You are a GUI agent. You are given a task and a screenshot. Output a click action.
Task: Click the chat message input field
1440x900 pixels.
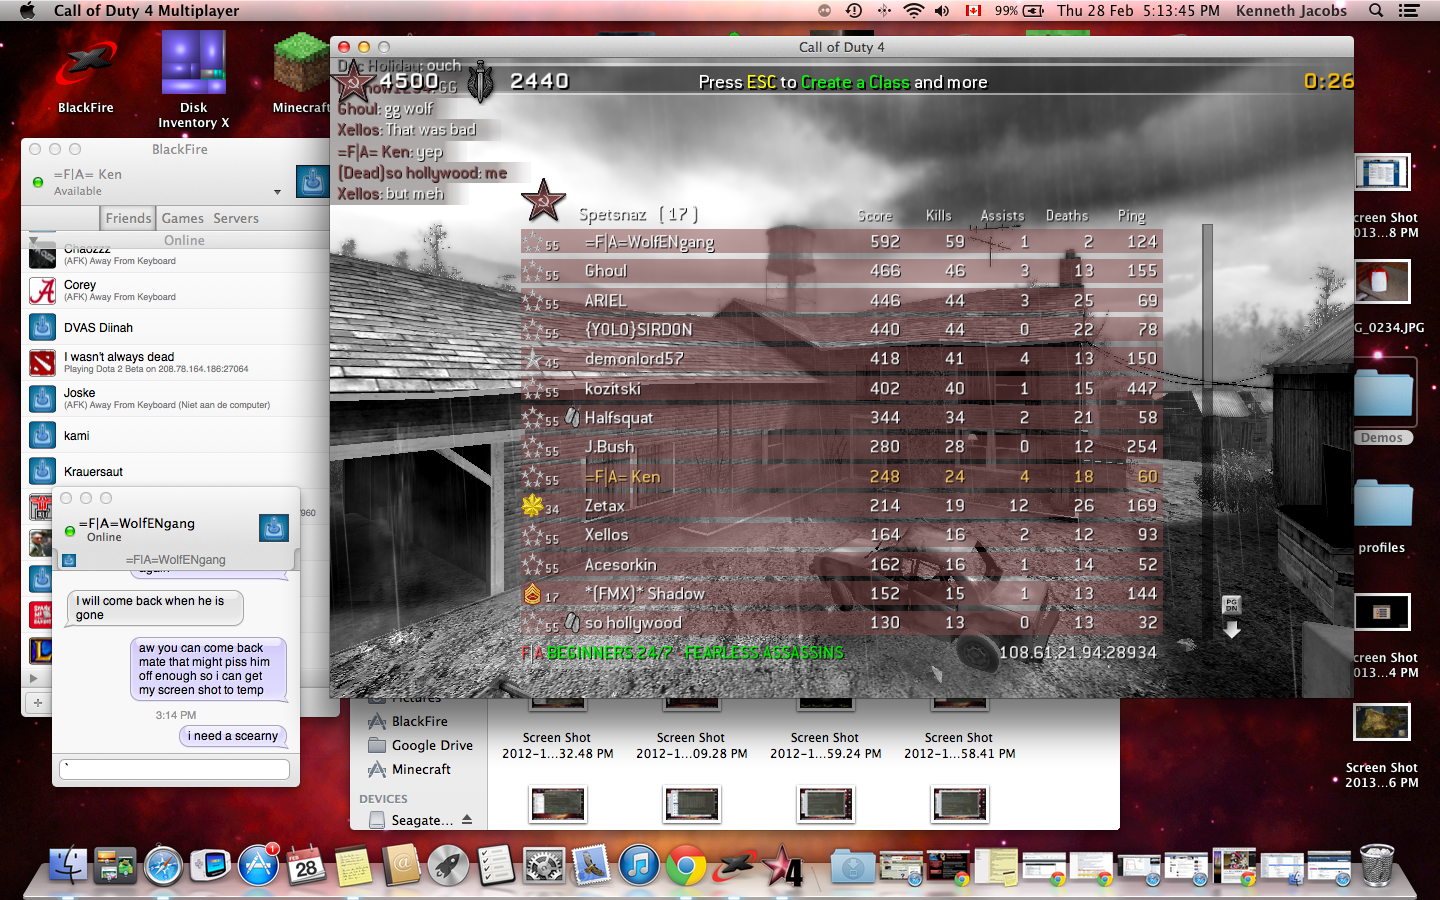175,769
